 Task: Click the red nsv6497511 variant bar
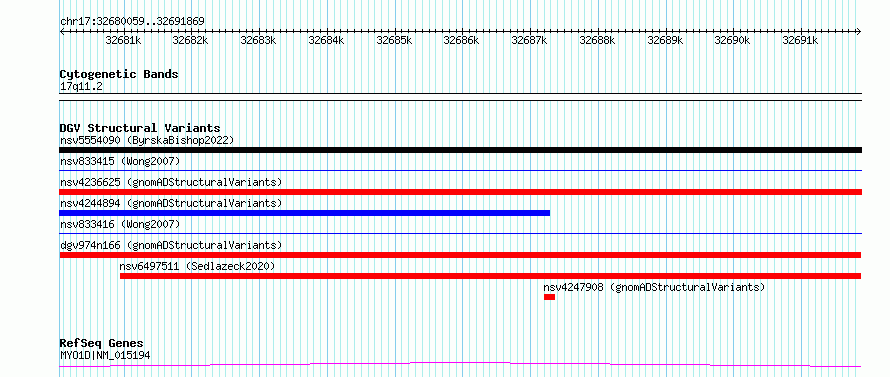[490, 276]
